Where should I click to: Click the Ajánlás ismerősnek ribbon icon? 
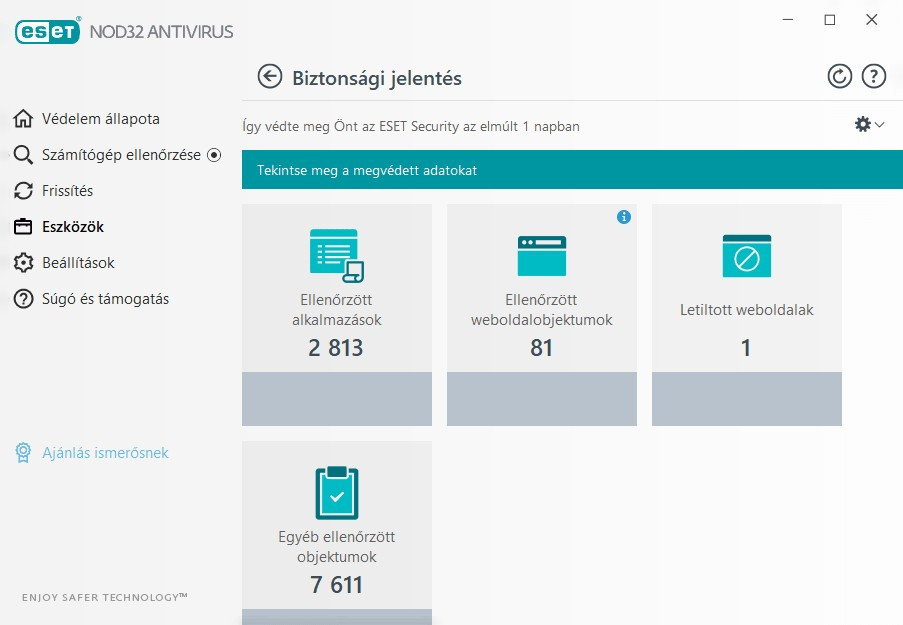[x=23, y=453]
